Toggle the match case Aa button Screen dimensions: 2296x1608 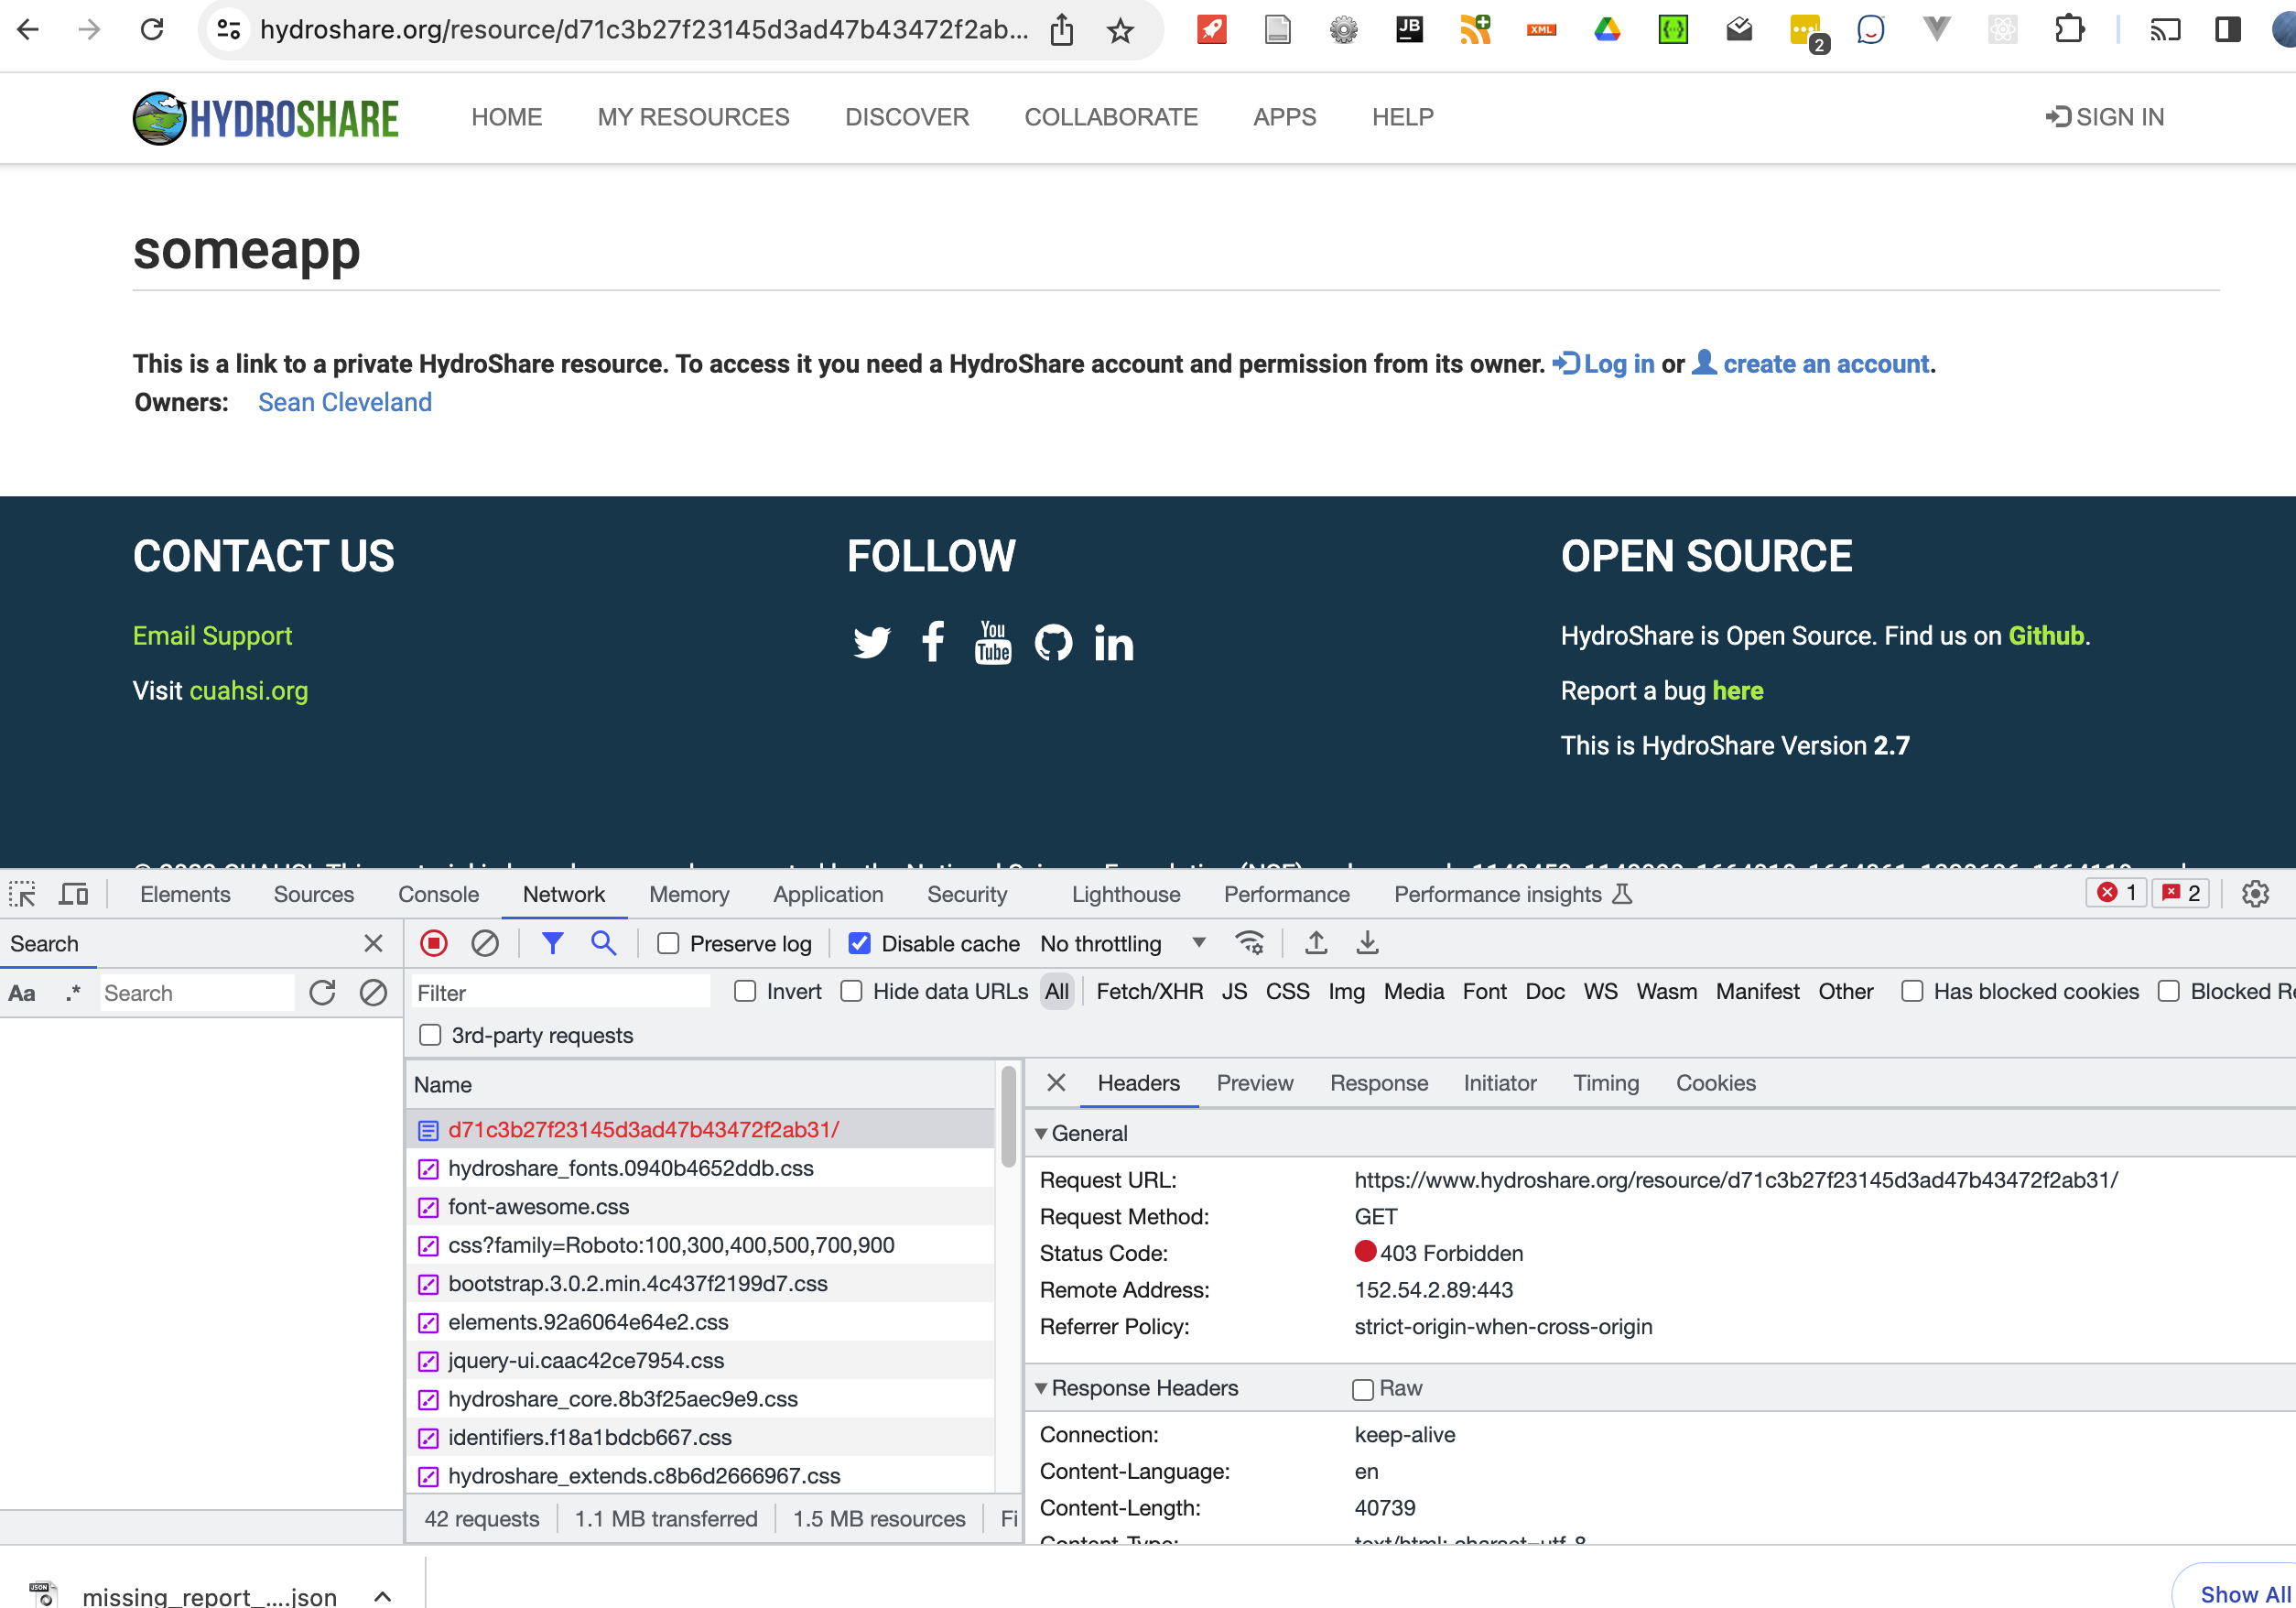pyautogui.click(x=22, y=993)
